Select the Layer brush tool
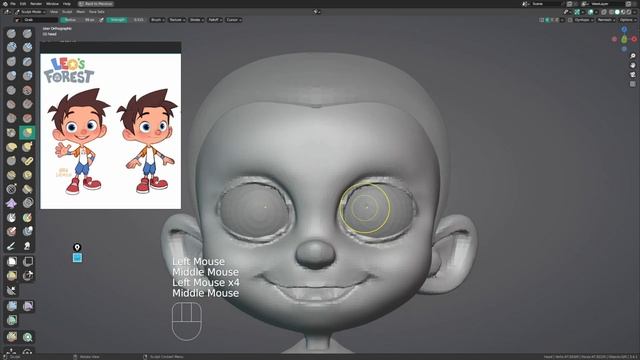Image resolution: width=640 pixels, height=360 pixels. pyautogui.click(x=27, y=62)
